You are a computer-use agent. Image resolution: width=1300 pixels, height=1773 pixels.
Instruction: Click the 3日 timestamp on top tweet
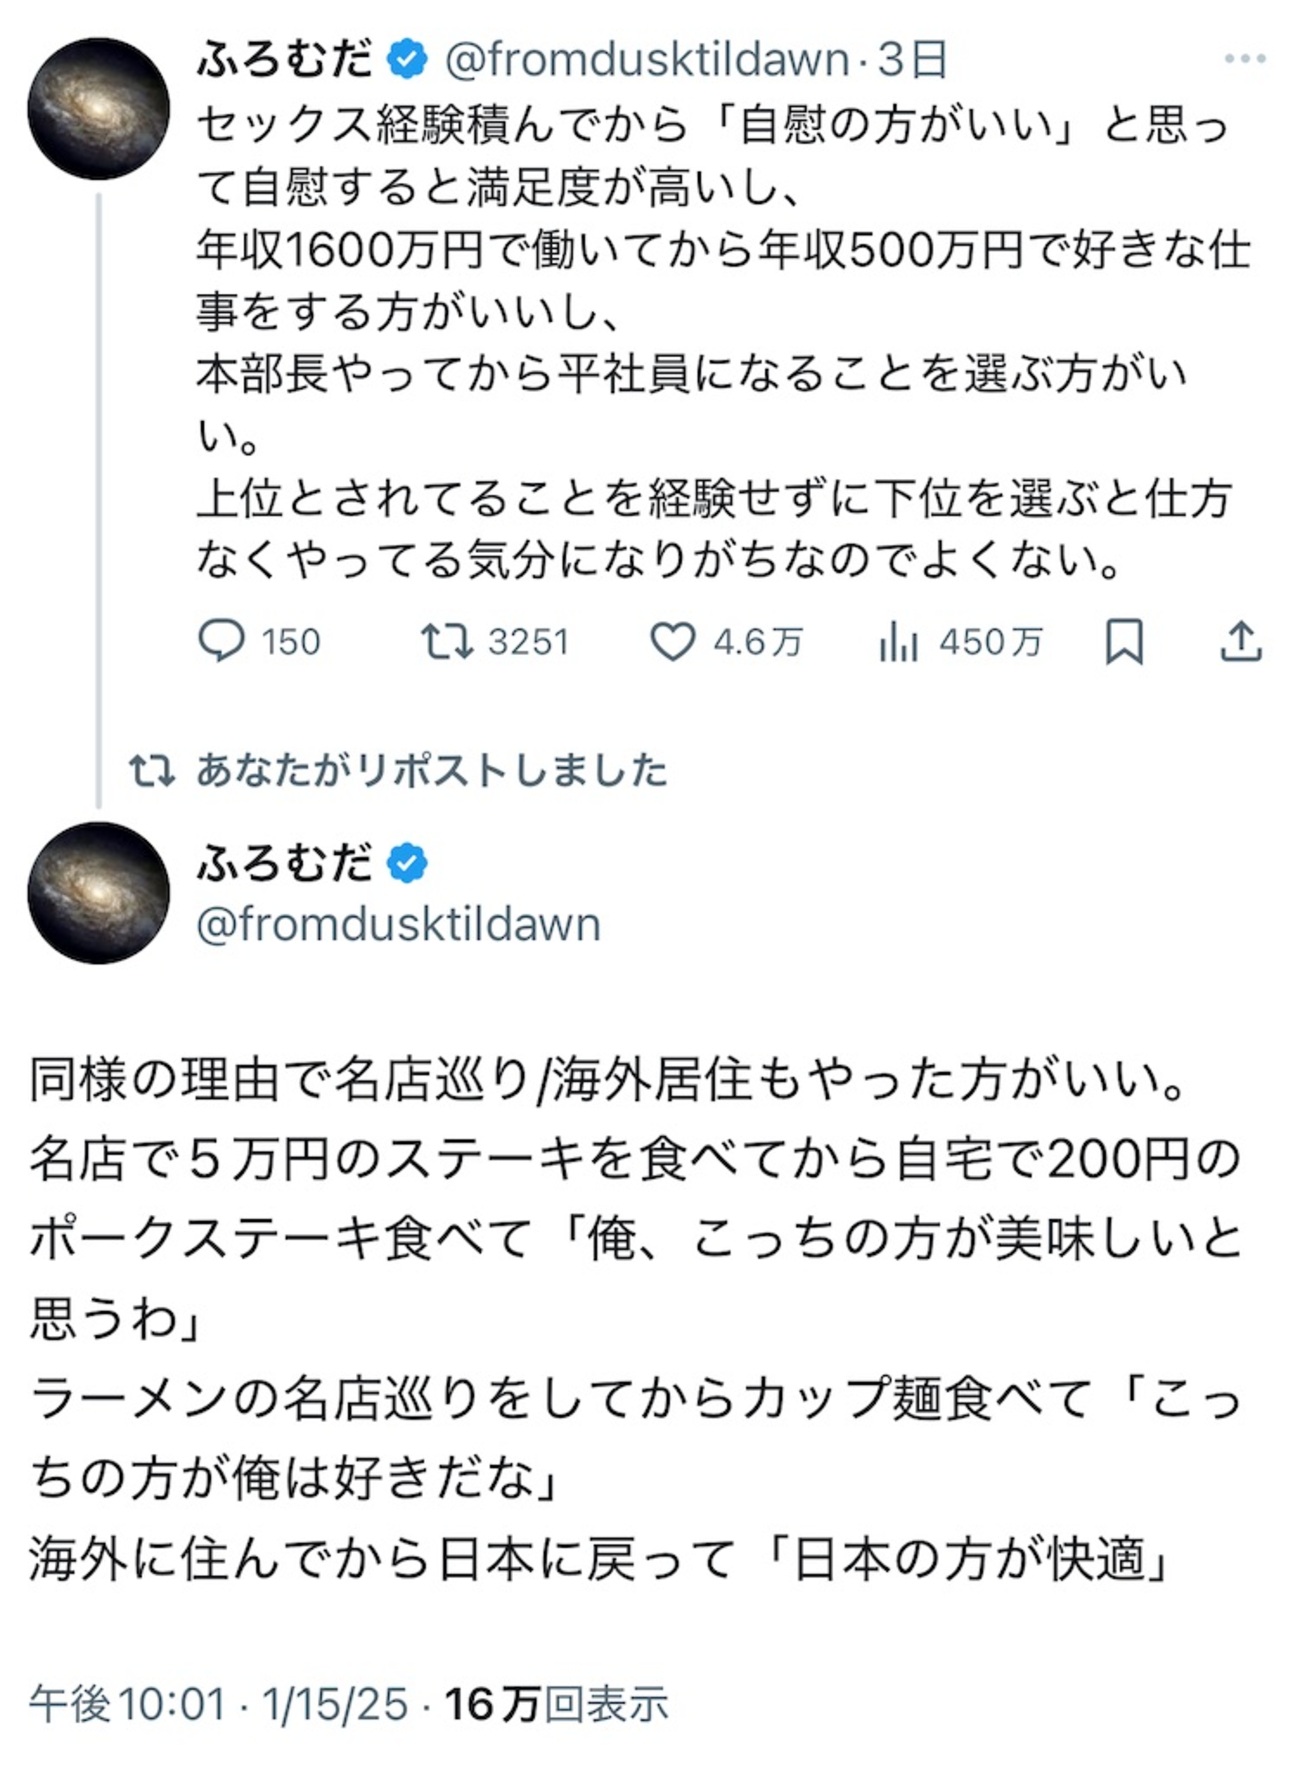click(x=912, y=59)
